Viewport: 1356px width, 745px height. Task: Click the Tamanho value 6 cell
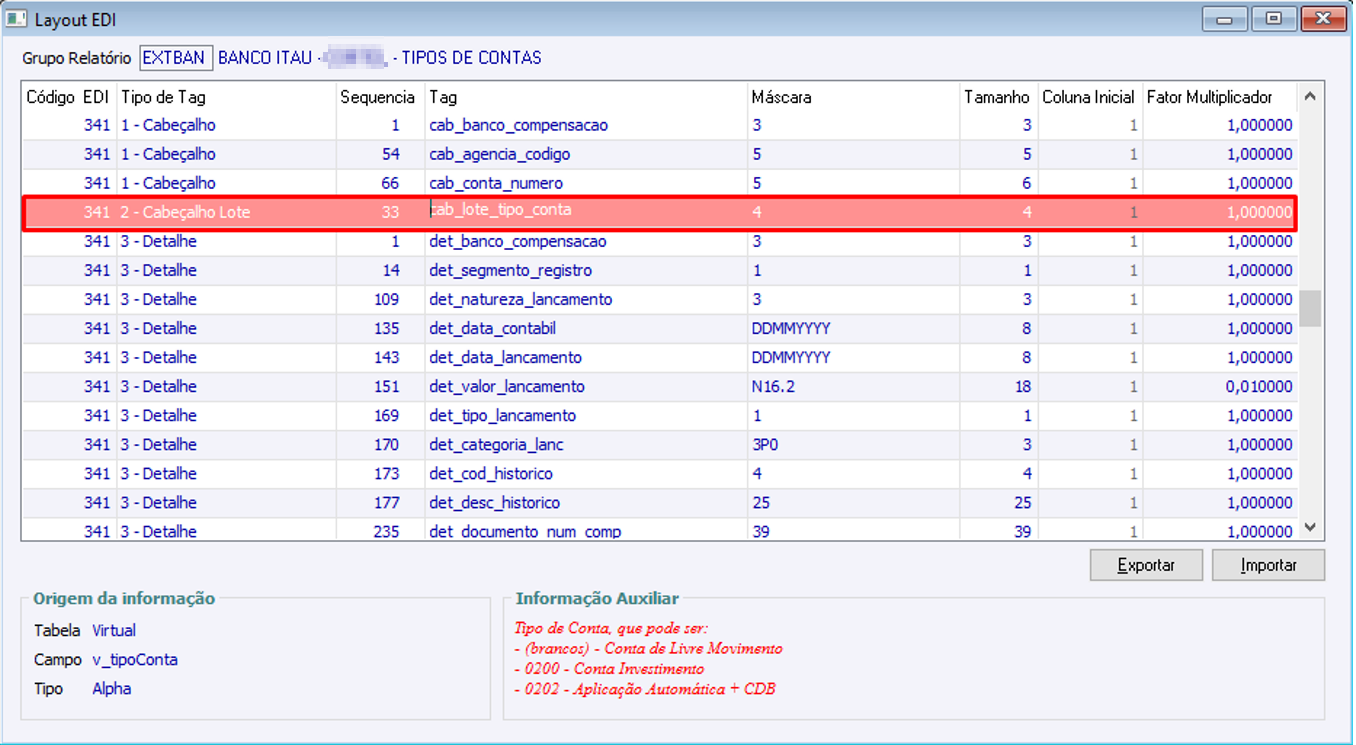998,183
